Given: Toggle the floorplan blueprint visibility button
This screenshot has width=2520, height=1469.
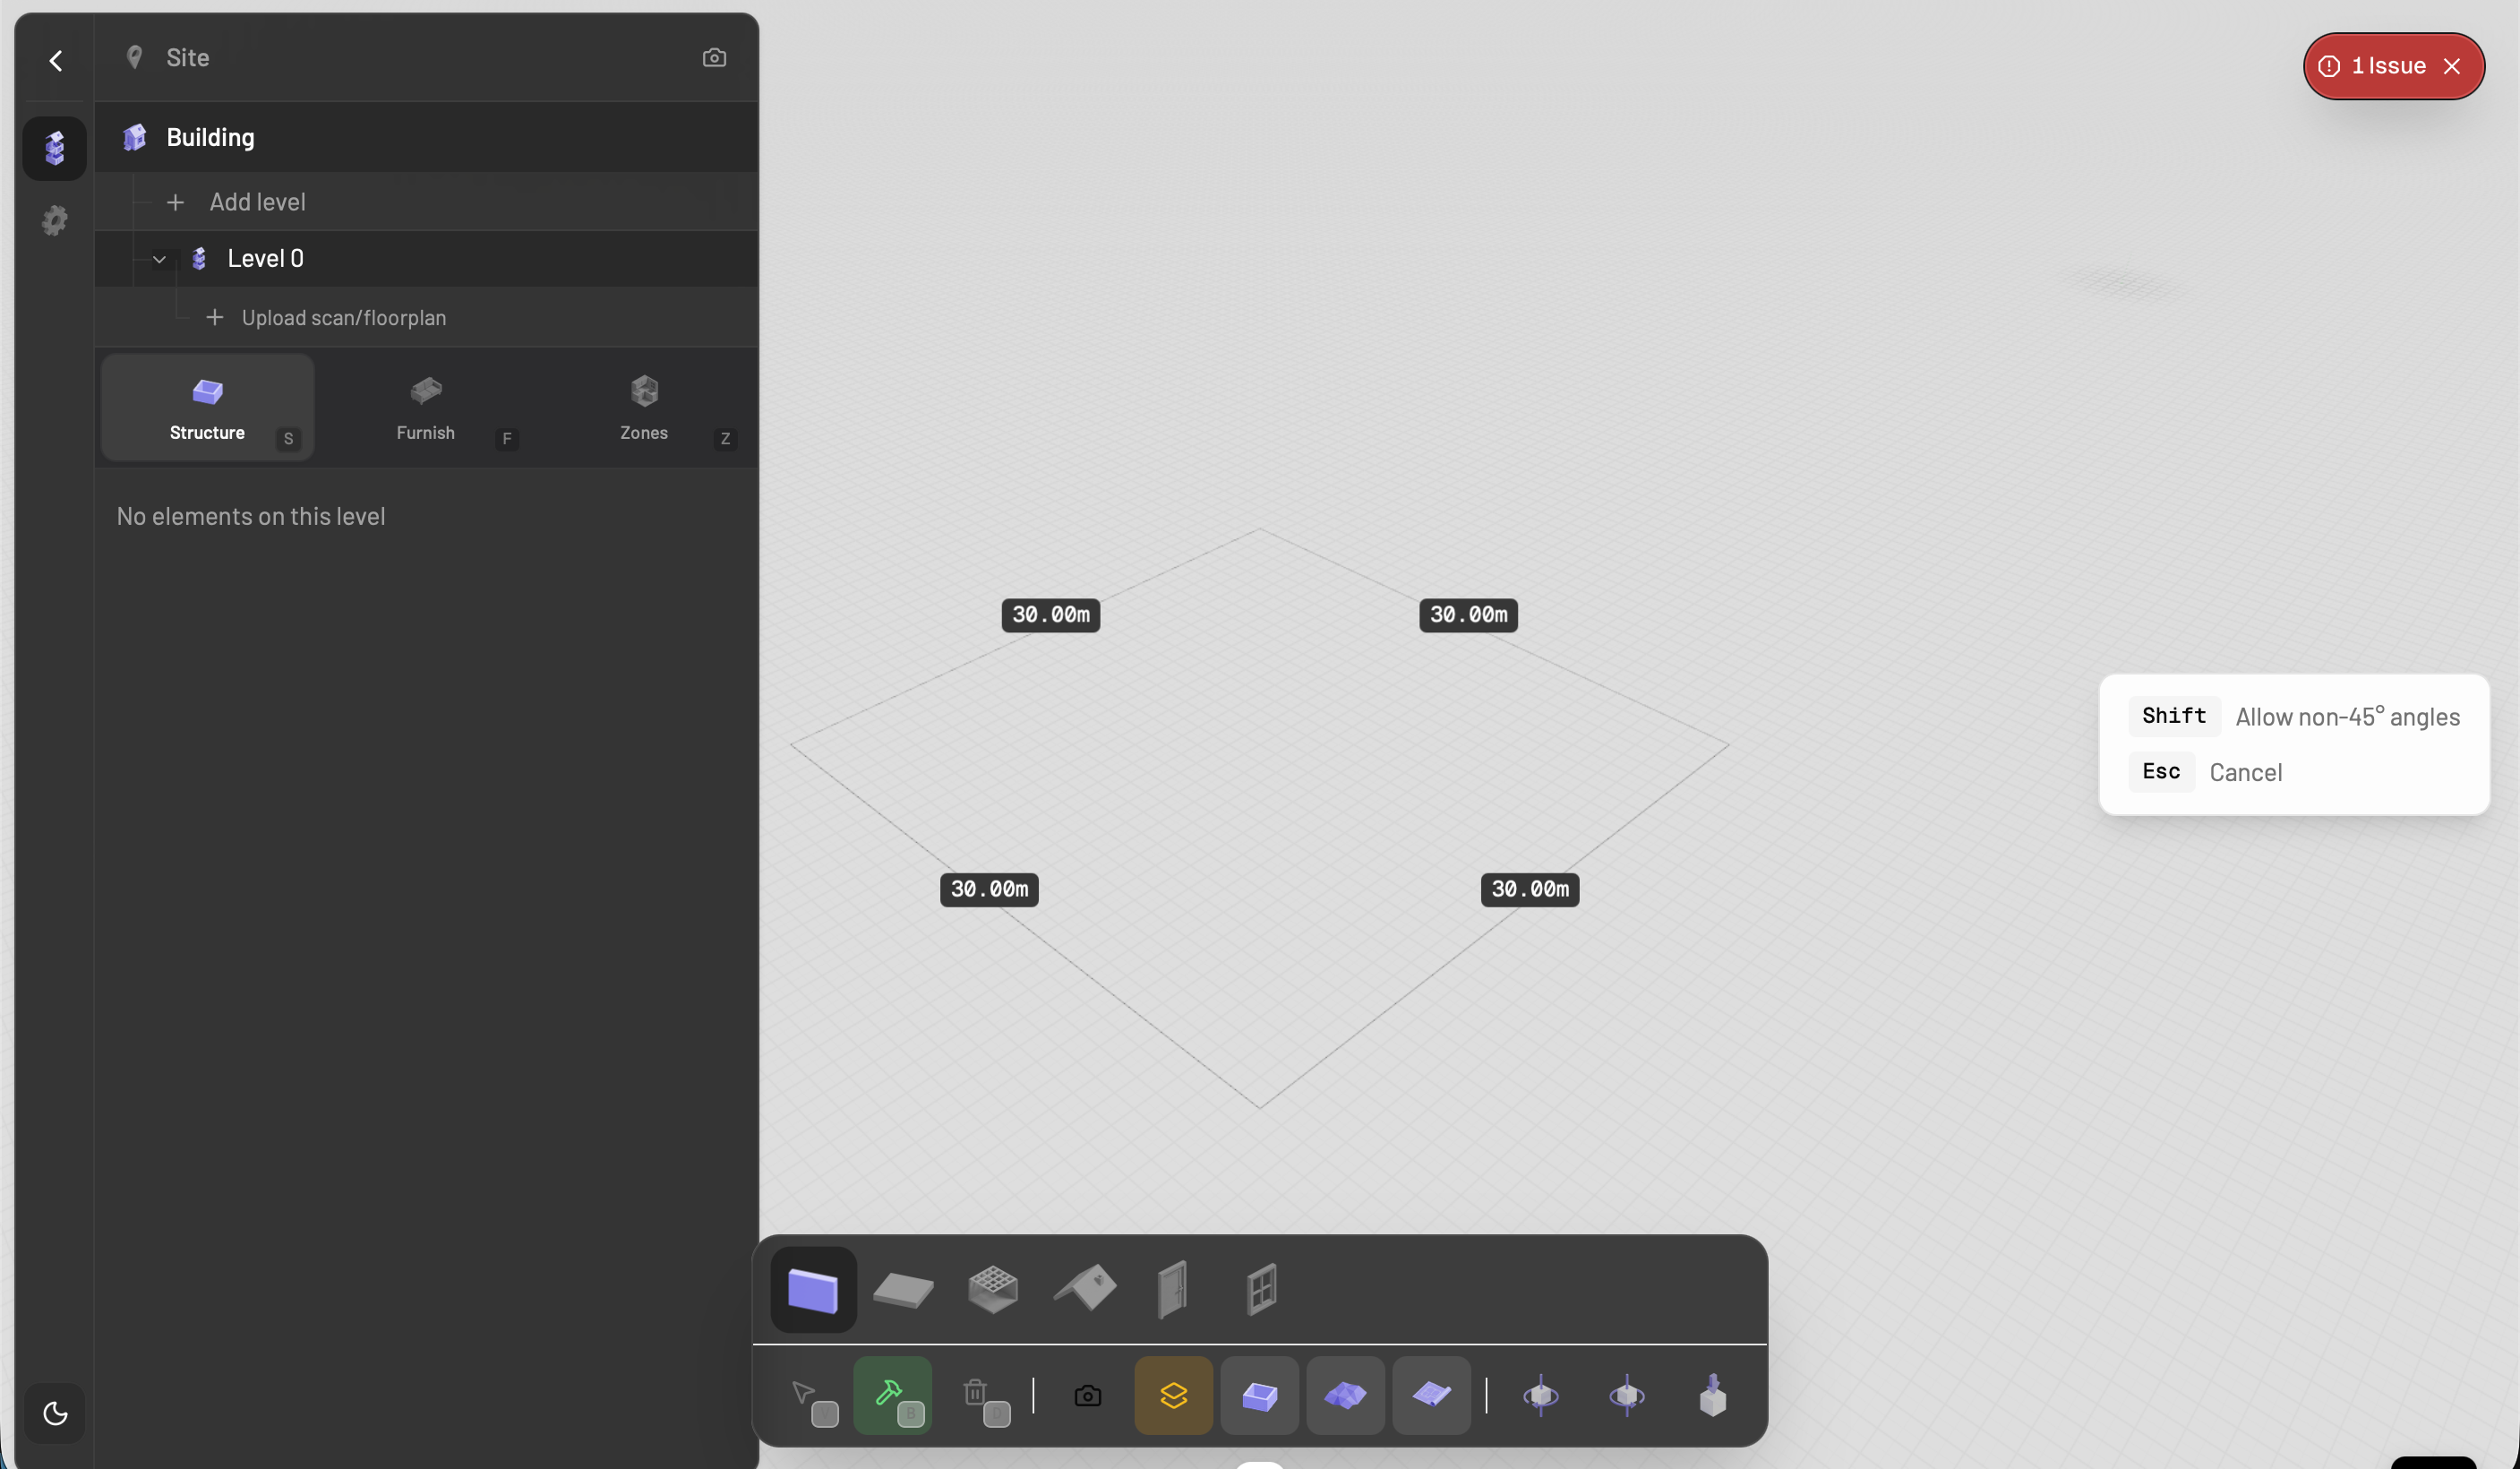Looking at the screenshot, I should pos(1431,1395).
